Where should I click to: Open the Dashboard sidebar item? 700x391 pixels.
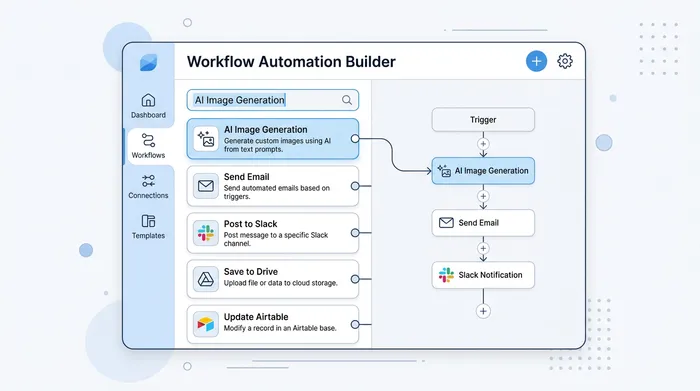pos(148,106)
